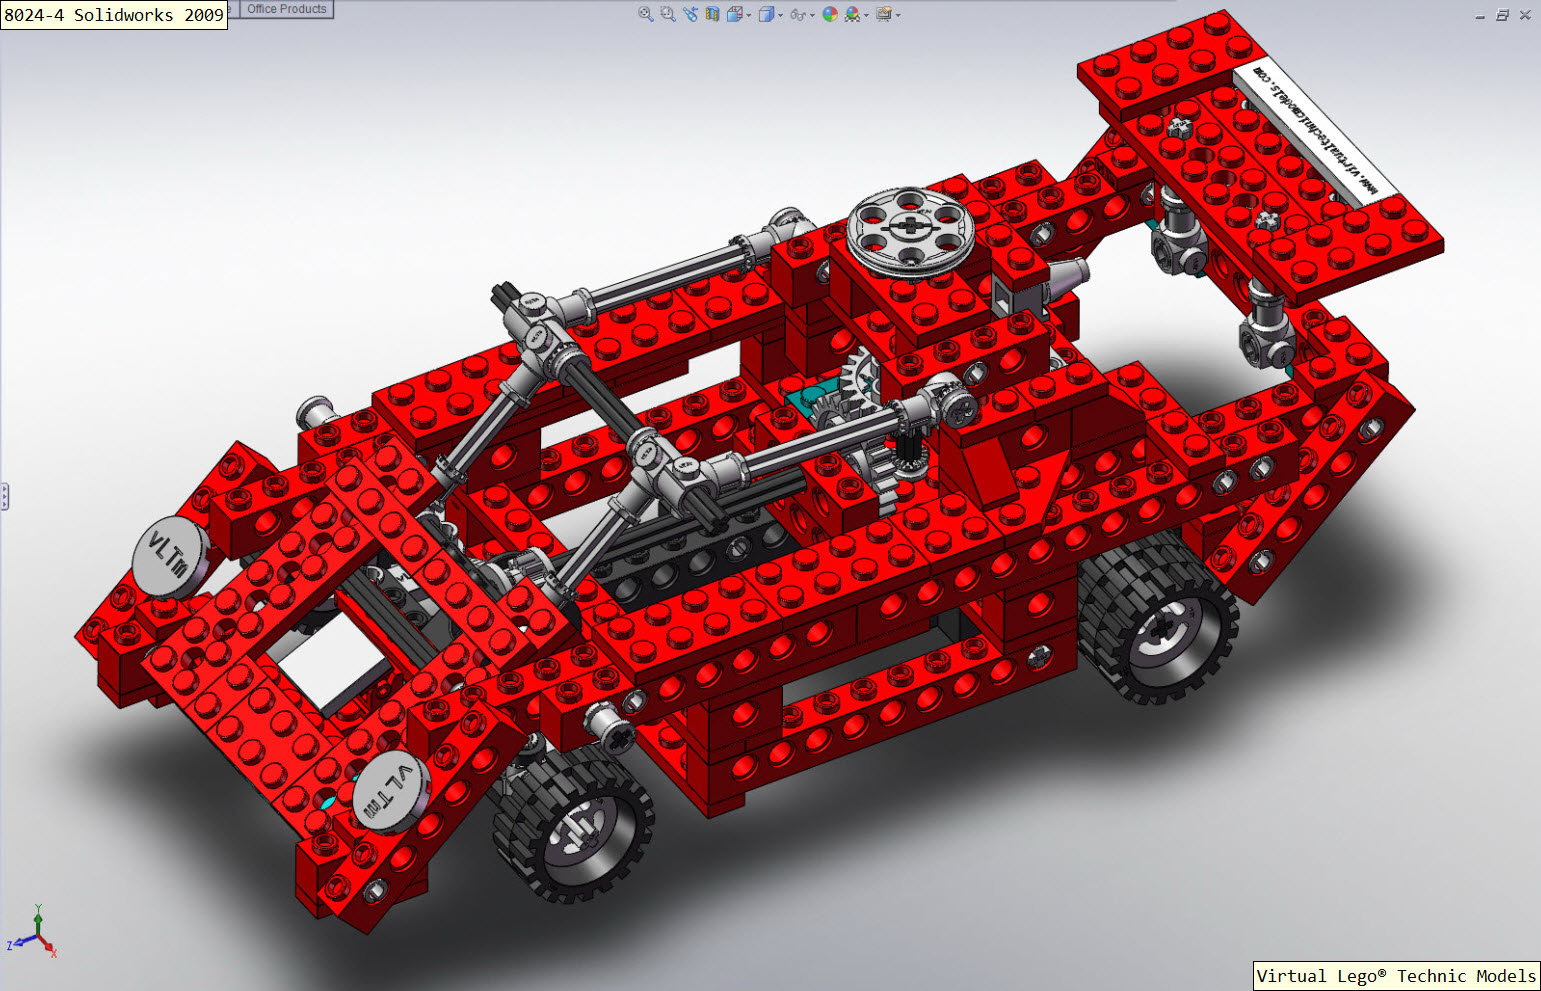Open the Hide/Show Items dropdown arrow
Screen dimensions: 1541x991
point(812,15)
